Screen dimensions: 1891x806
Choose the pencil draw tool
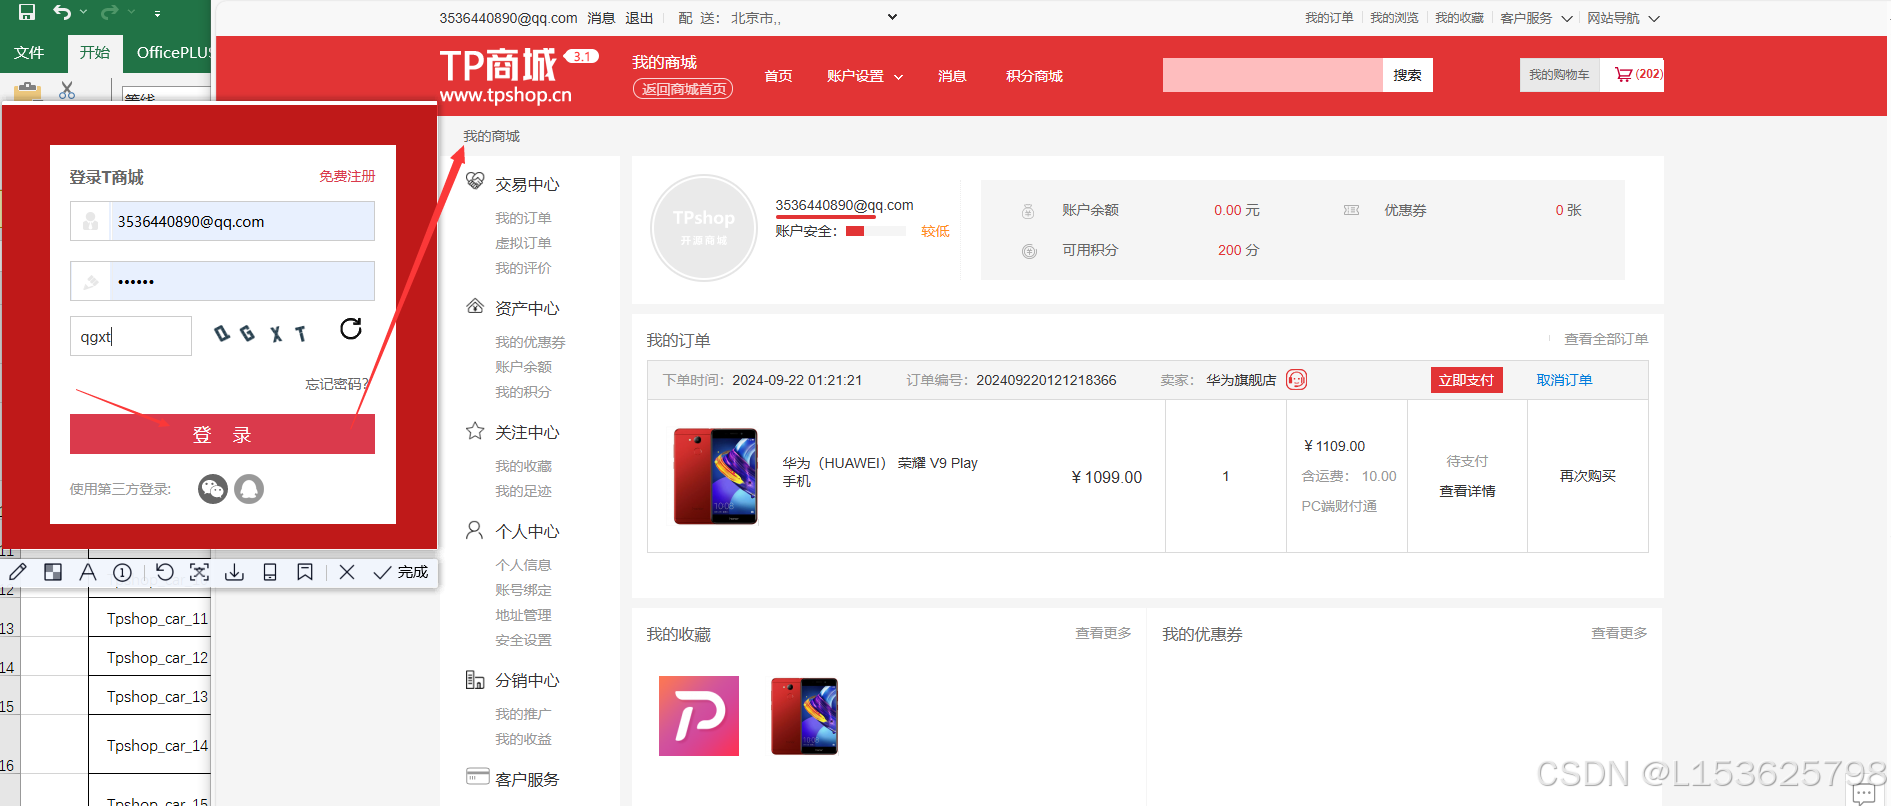click(18, 572)
